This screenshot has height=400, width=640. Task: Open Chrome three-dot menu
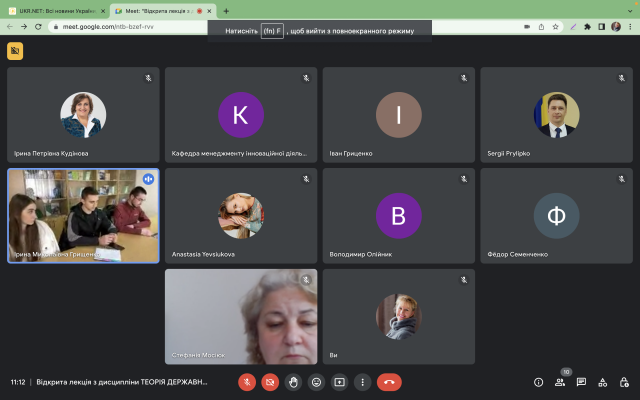pos(631,27)
